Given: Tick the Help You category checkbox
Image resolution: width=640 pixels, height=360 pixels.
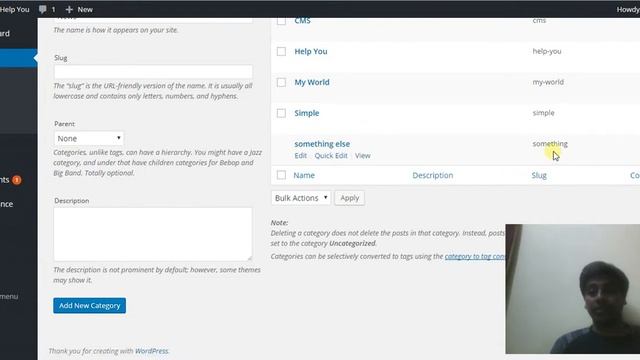Looking at the screenshot, I should point(281,51).
